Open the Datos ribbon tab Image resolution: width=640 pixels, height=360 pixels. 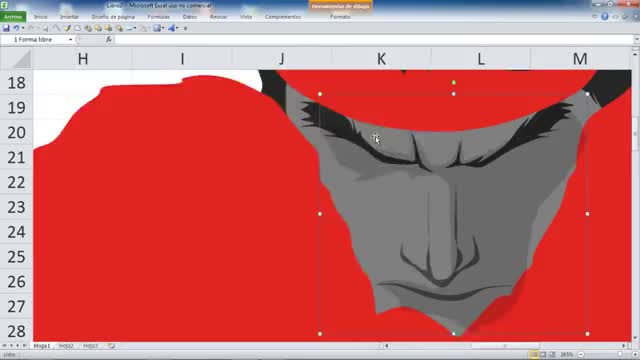point(189,17)
